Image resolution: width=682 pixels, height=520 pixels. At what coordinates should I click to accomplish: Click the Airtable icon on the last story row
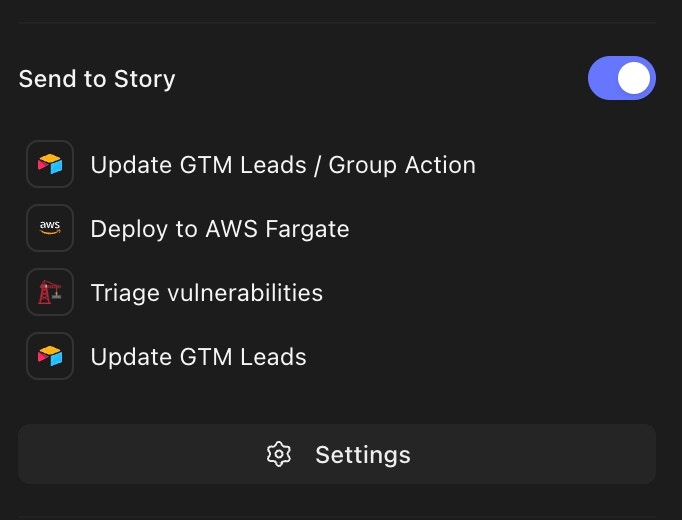click(50, 356)
